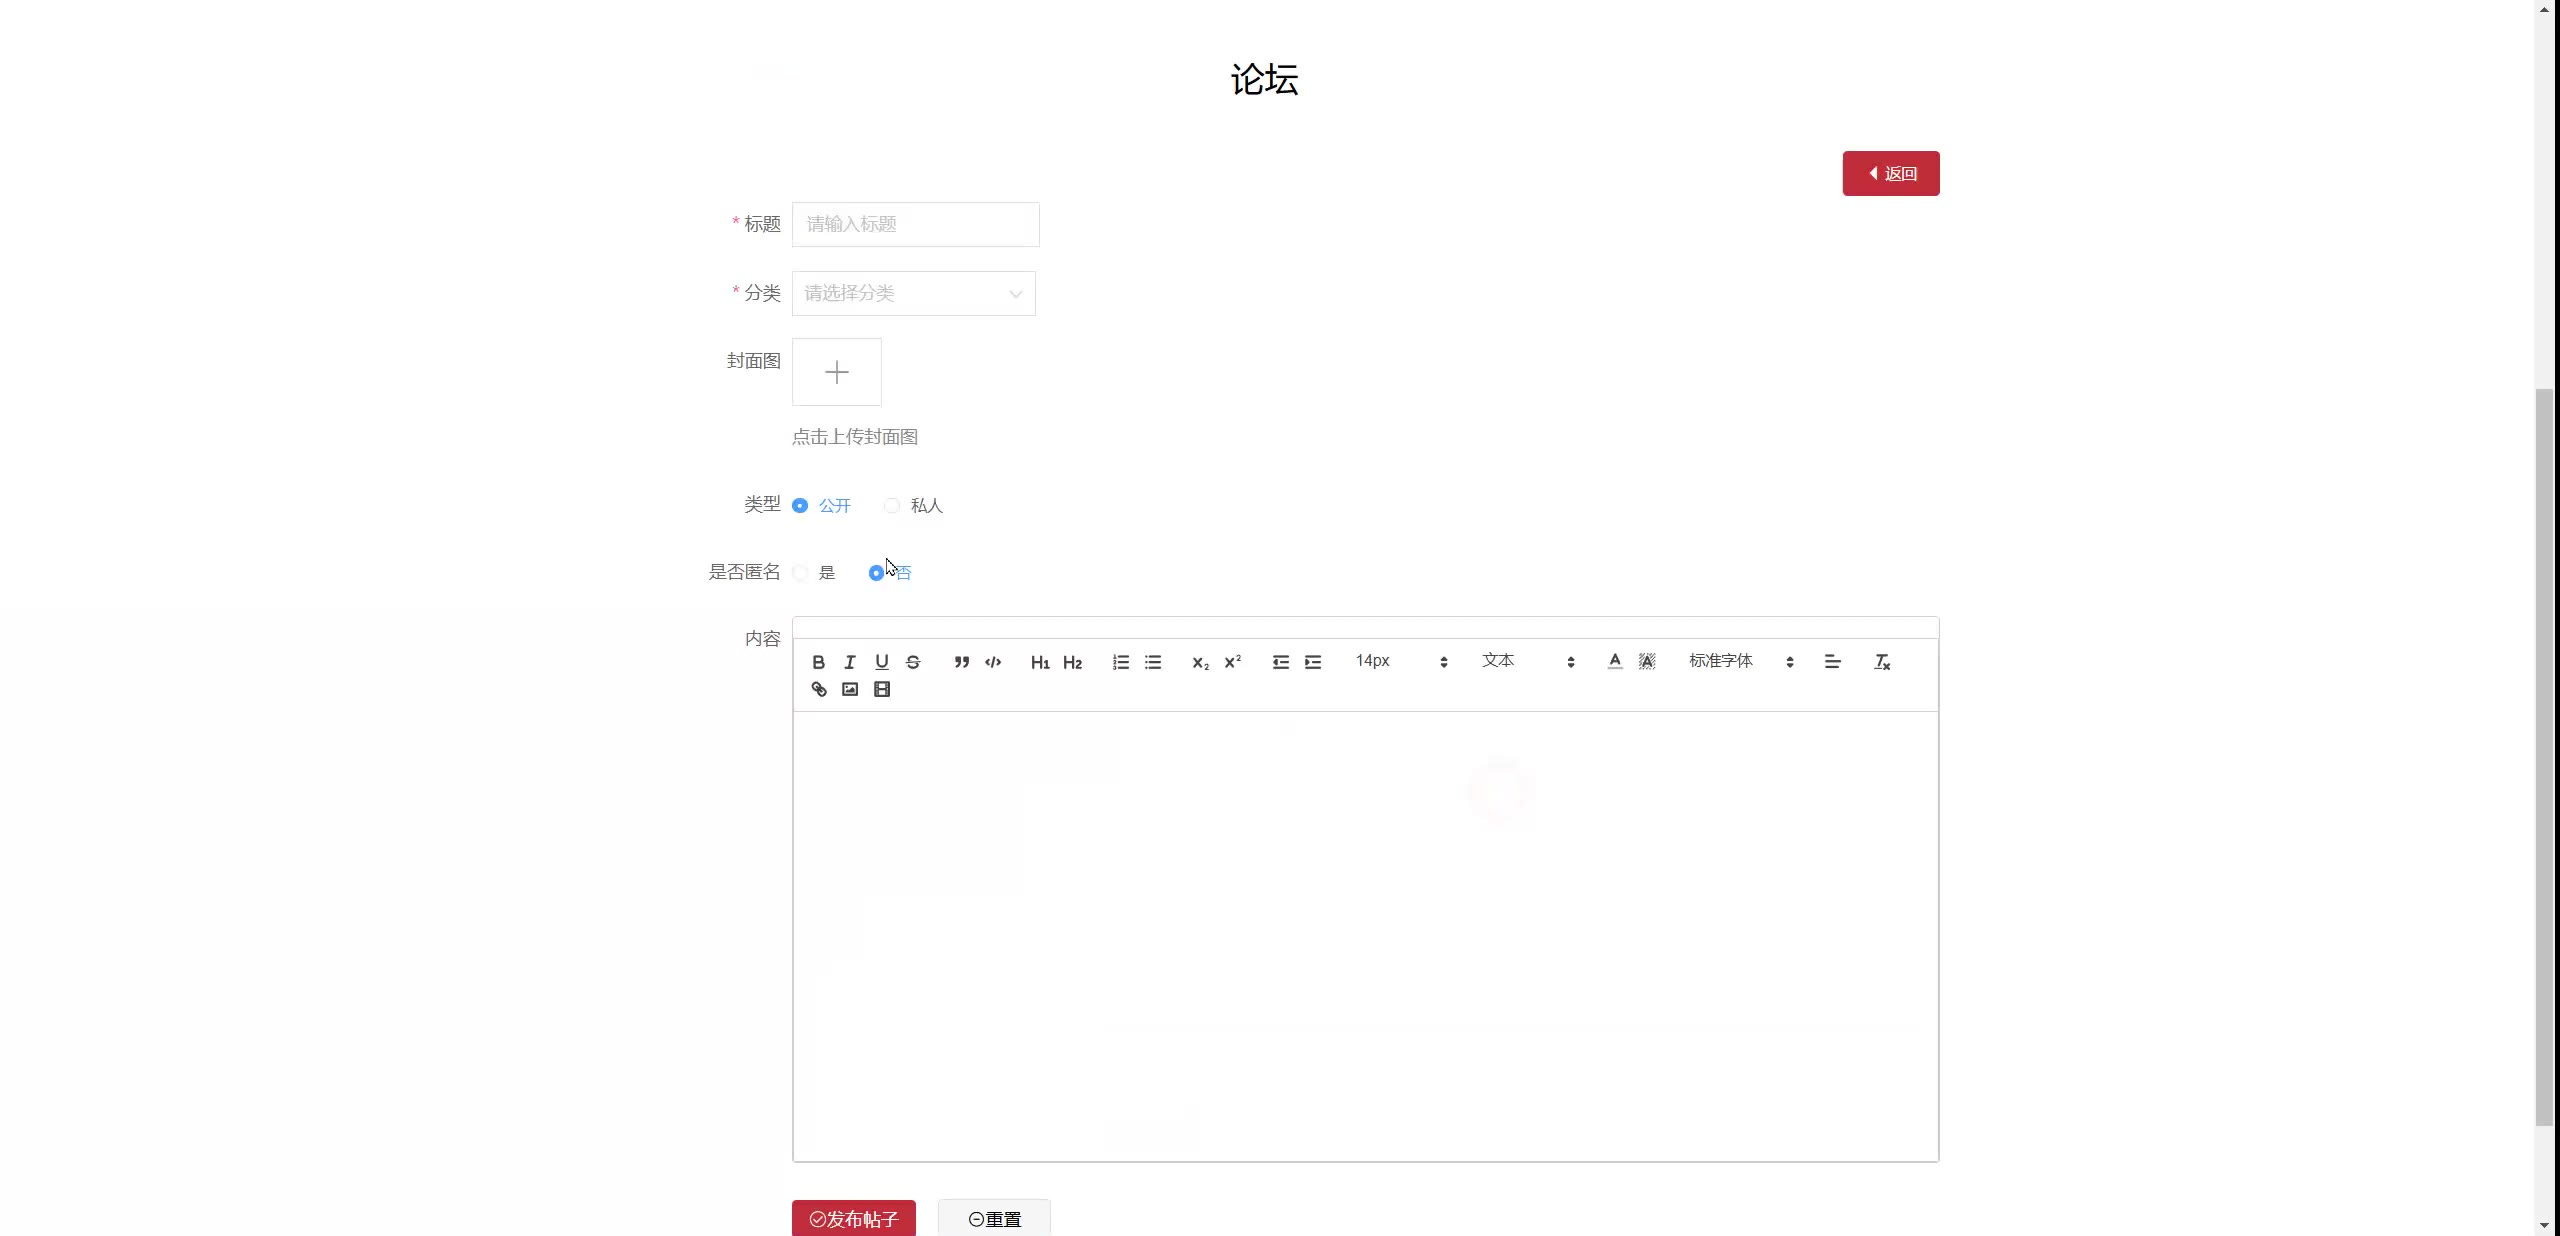
Task: Click the 请输入标题 title input field
Action: pyautogui.click(x=915, y=224)
